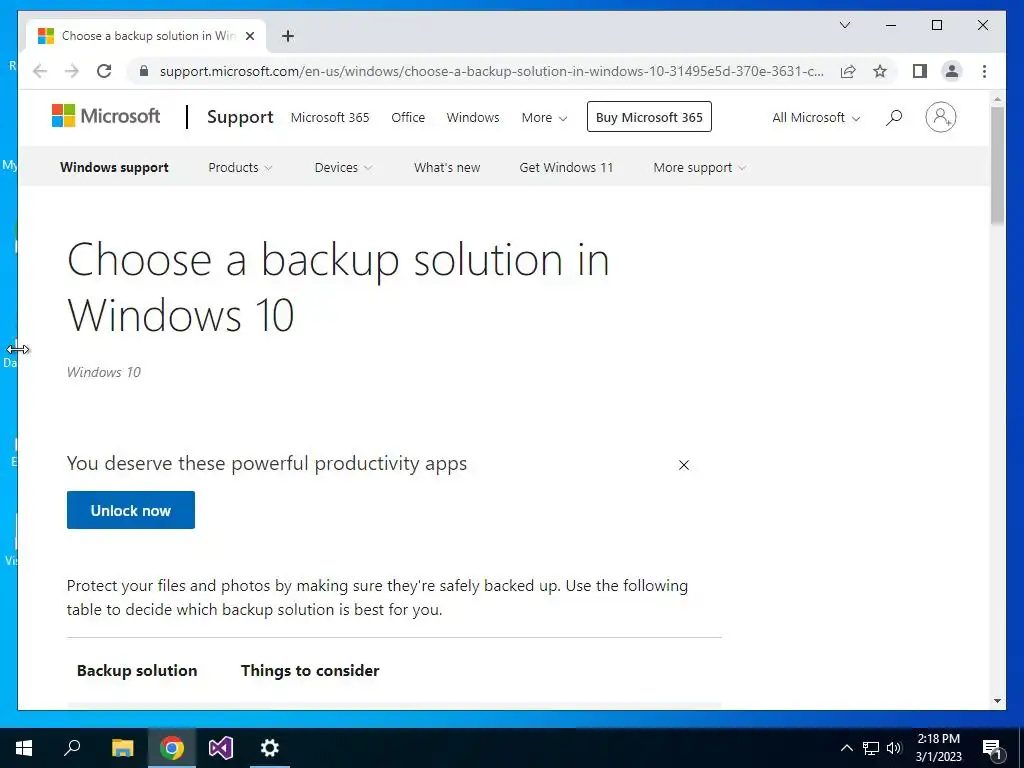
Task: Click the Windows support link
Action: pos(114,168)
